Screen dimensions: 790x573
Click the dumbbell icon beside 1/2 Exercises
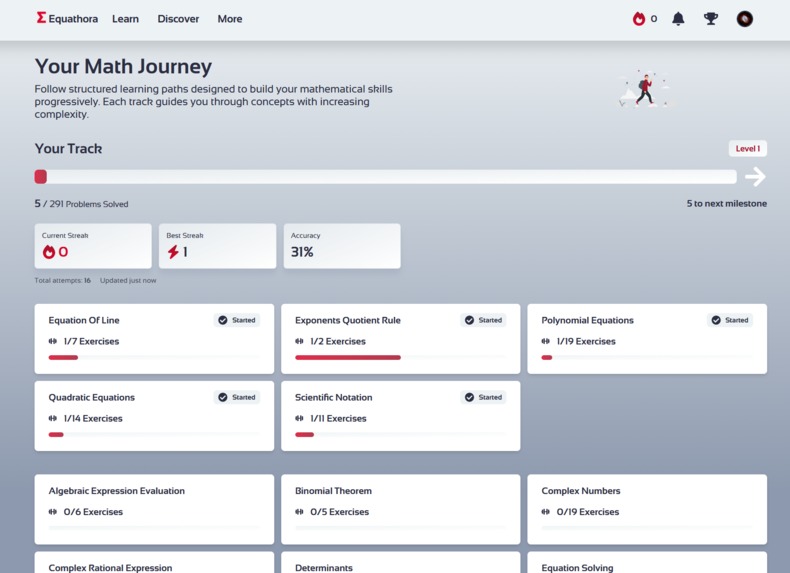click(299, 341)
